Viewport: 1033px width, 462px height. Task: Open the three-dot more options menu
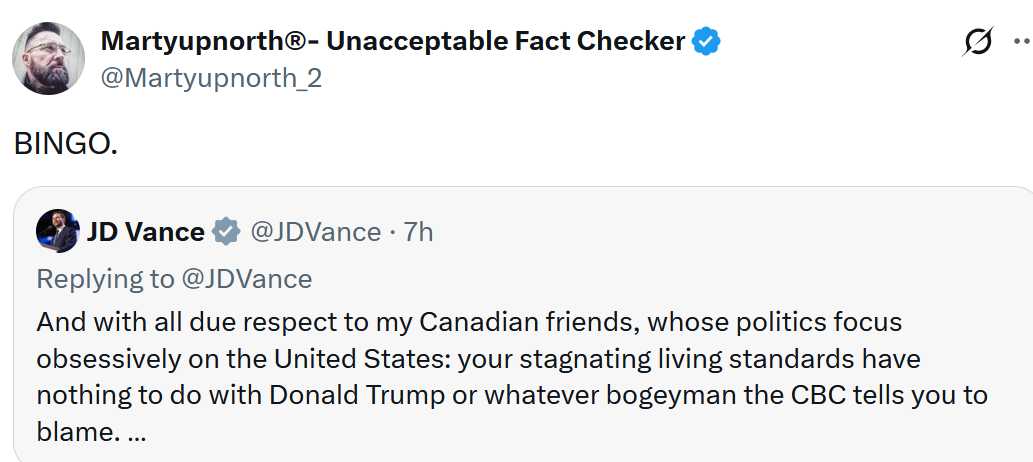point(1020,42)
